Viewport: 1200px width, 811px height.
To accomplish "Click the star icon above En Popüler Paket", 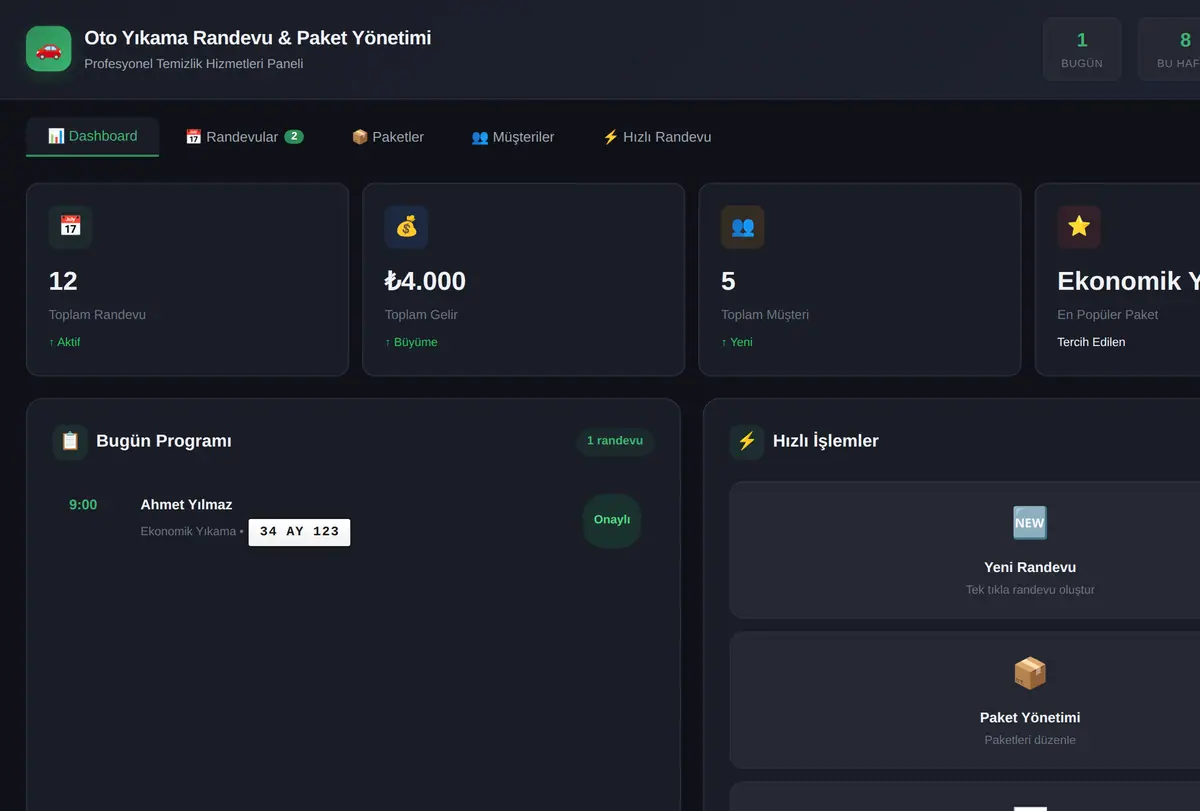I will coord(1079,227).
